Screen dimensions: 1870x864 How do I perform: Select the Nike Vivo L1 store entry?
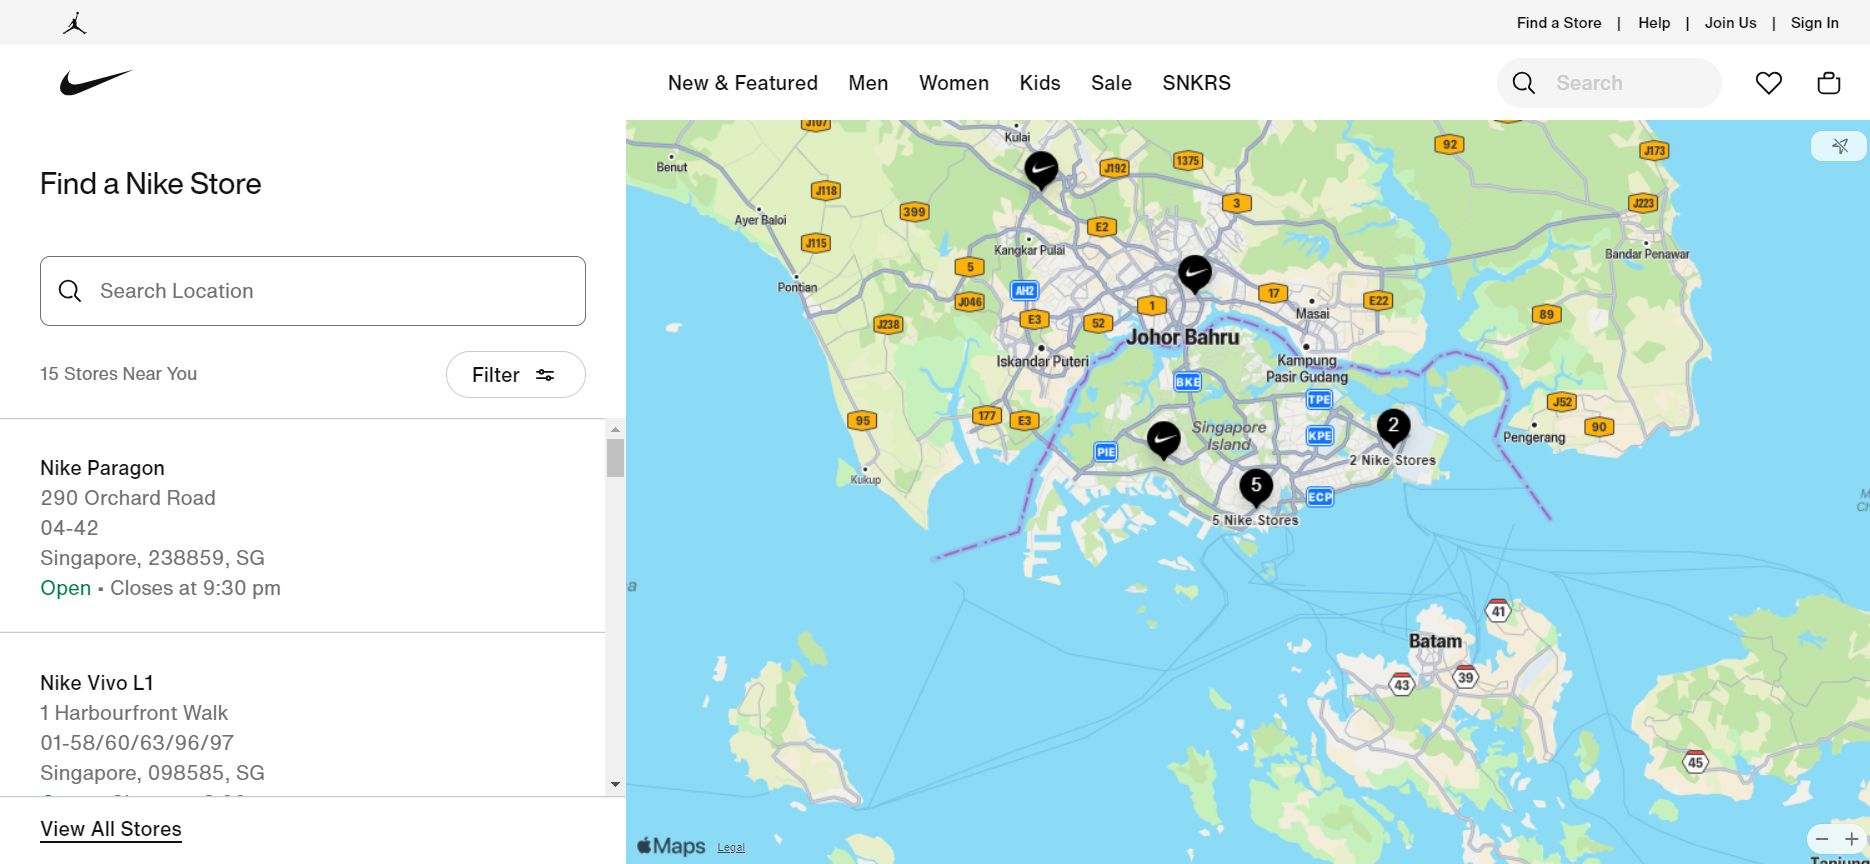click(x=302, y=716)
